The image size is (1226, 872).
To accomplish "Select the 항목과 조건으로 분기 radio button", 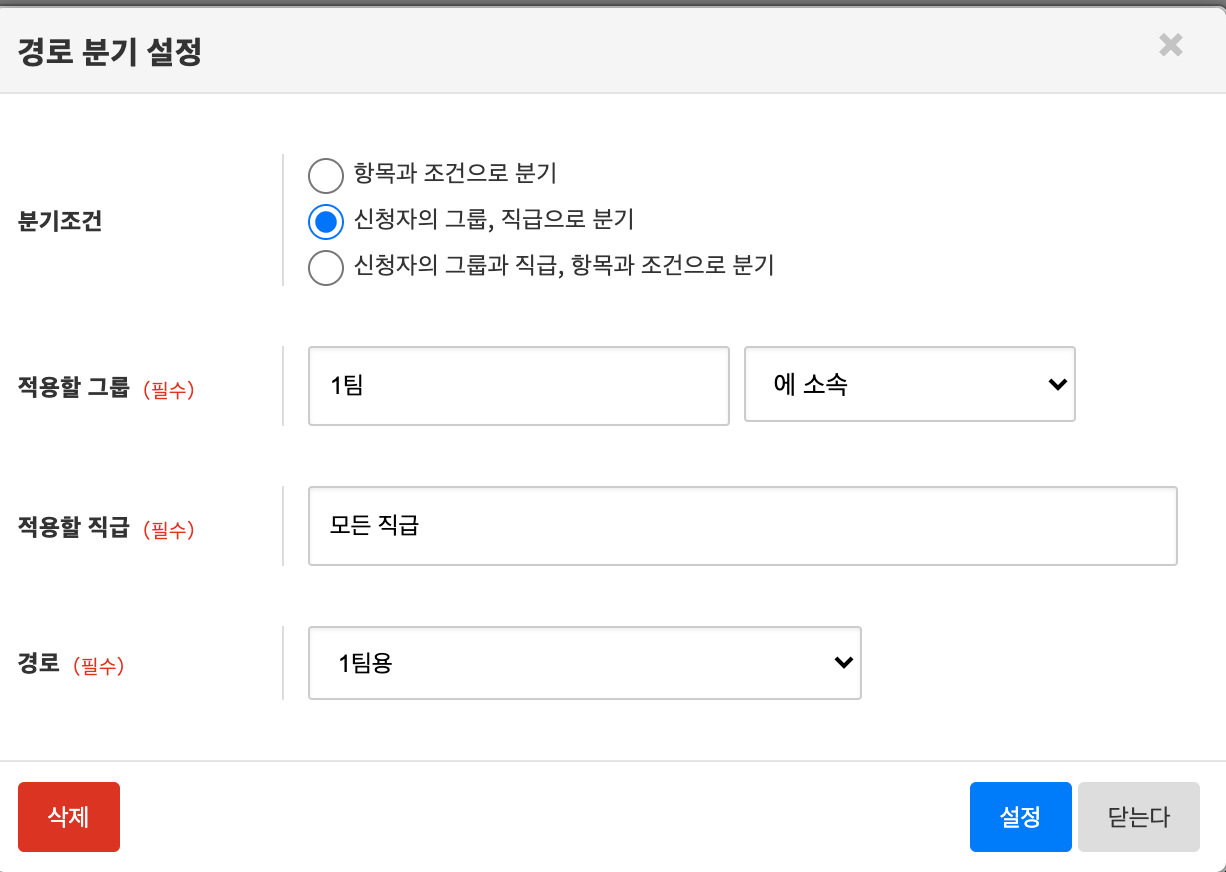I will [x=326, y=175].
